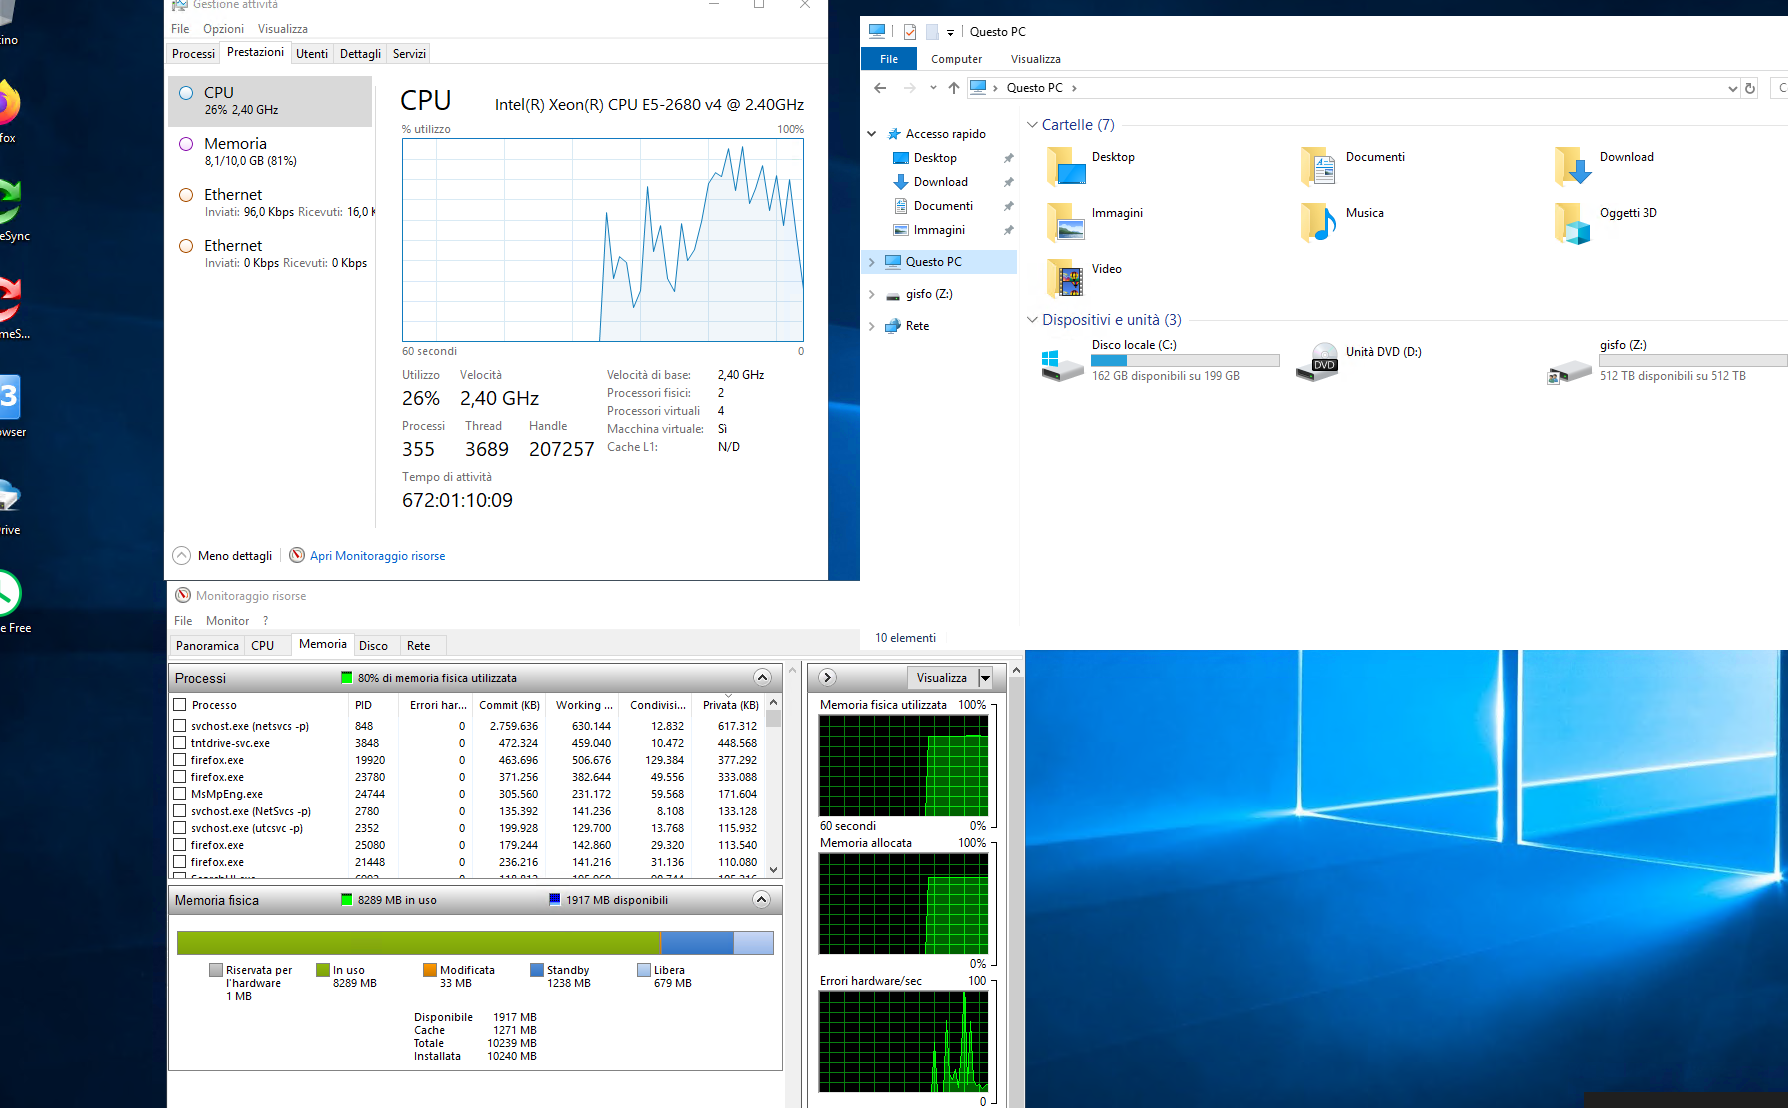Click the up arrow navigation icon

[x=954, y=88]
